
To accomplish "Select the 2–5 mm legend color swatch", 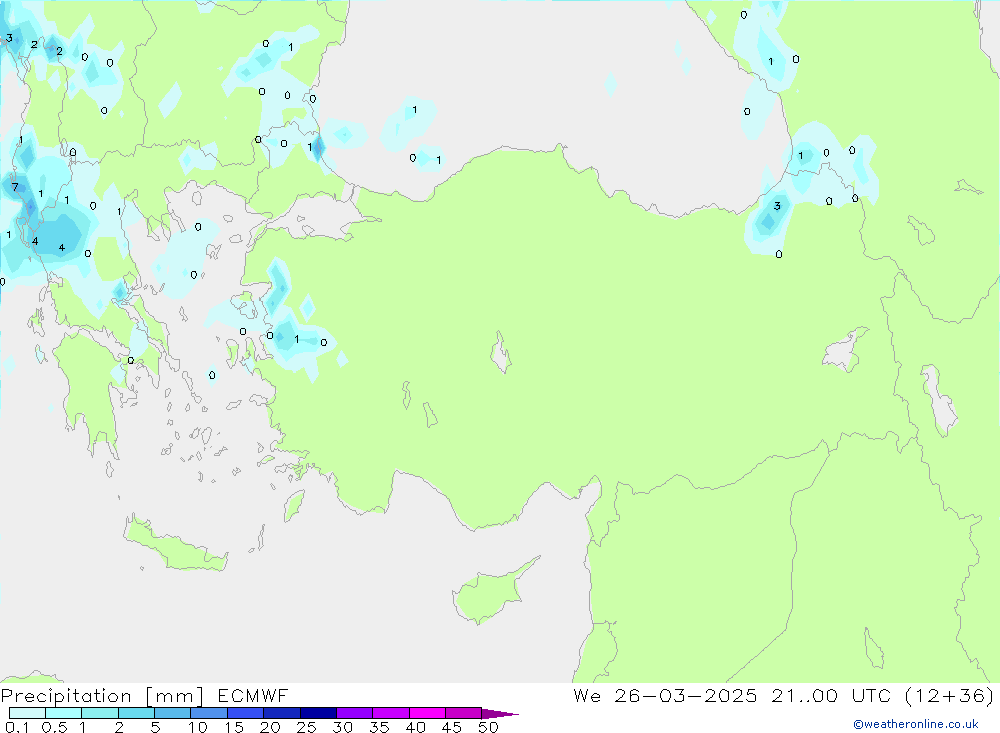I will 136,713.
